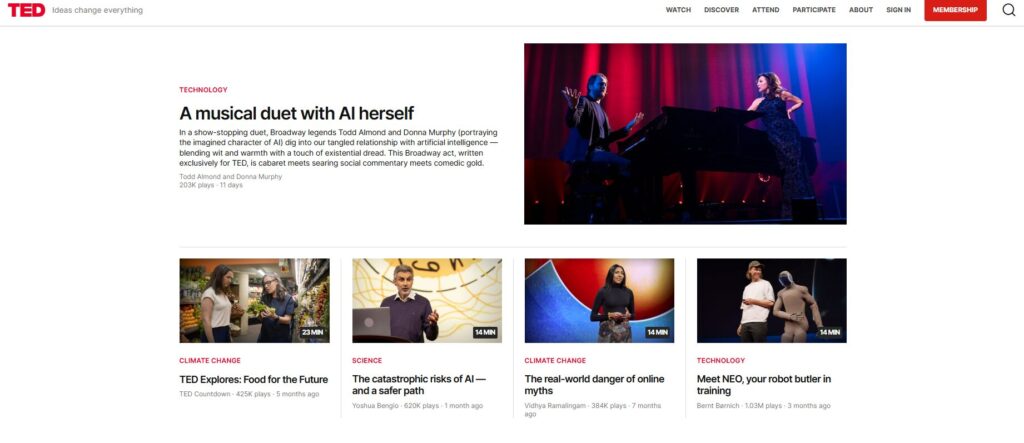Open 'The catastrophic risks of AI' title
This screenshot has width=1024, height=443.
(419, 385)
